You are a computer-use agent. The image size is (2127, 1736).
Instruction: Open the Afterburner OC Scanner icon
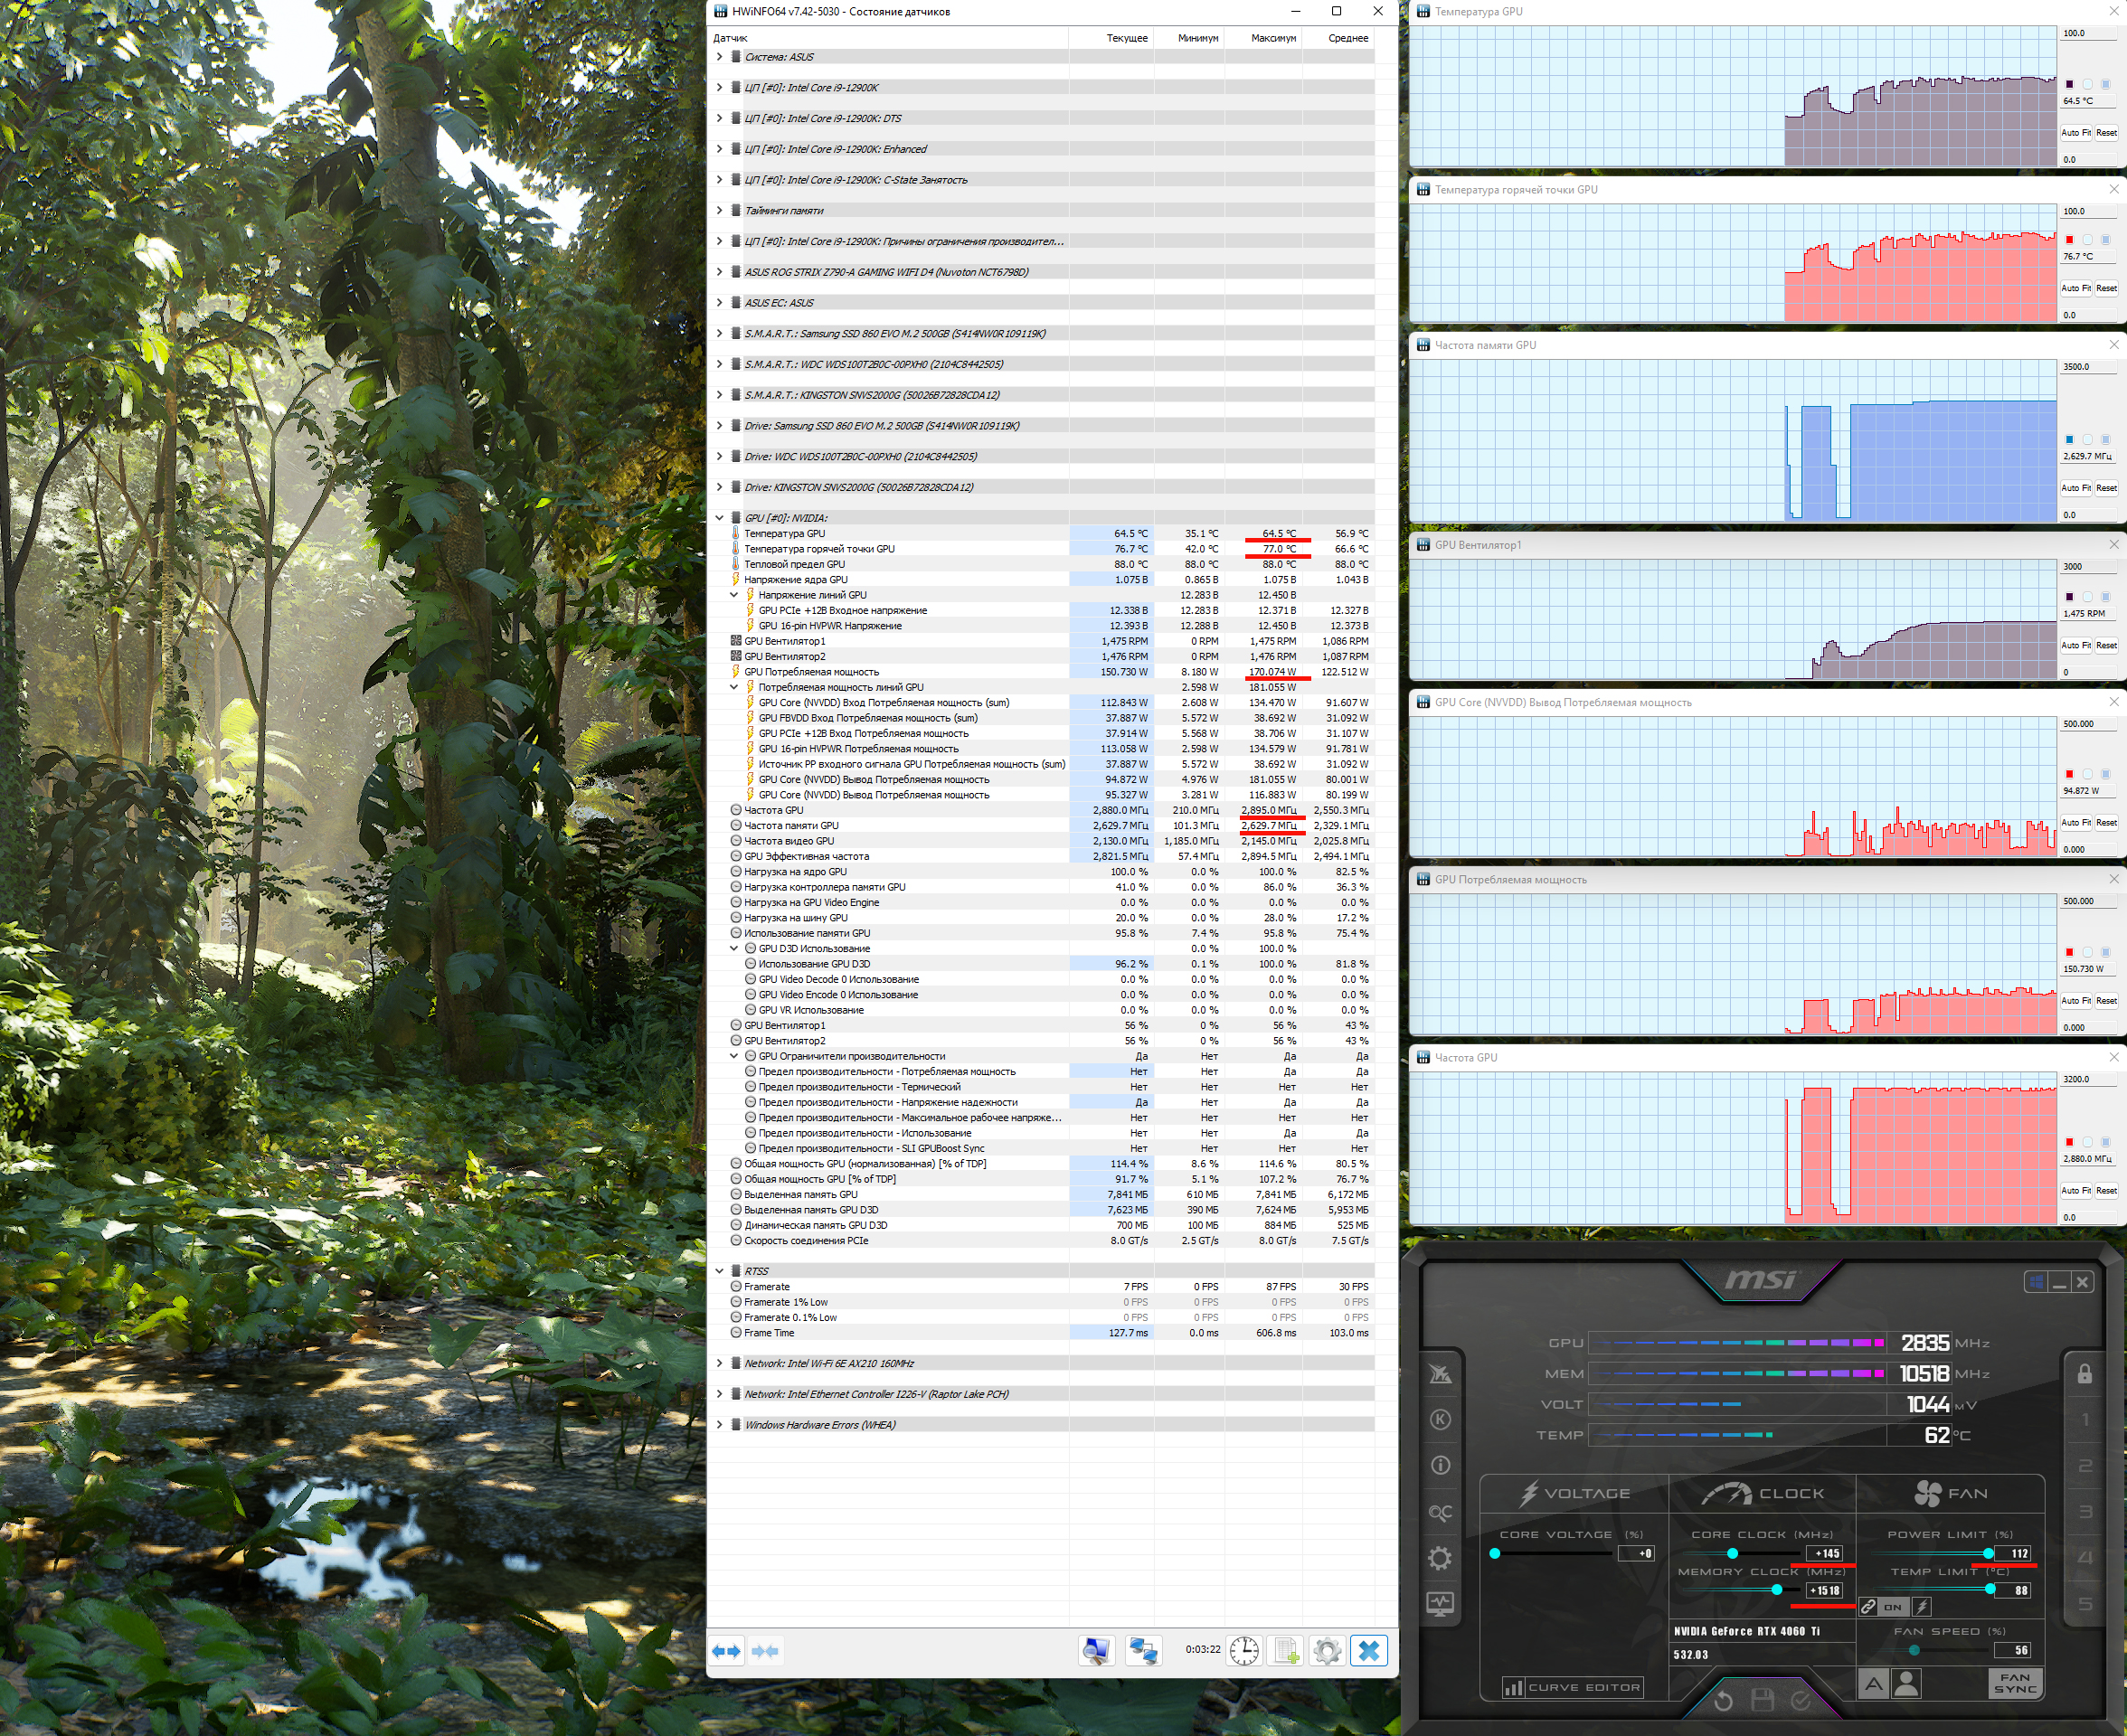(x=1440, y=1513)
